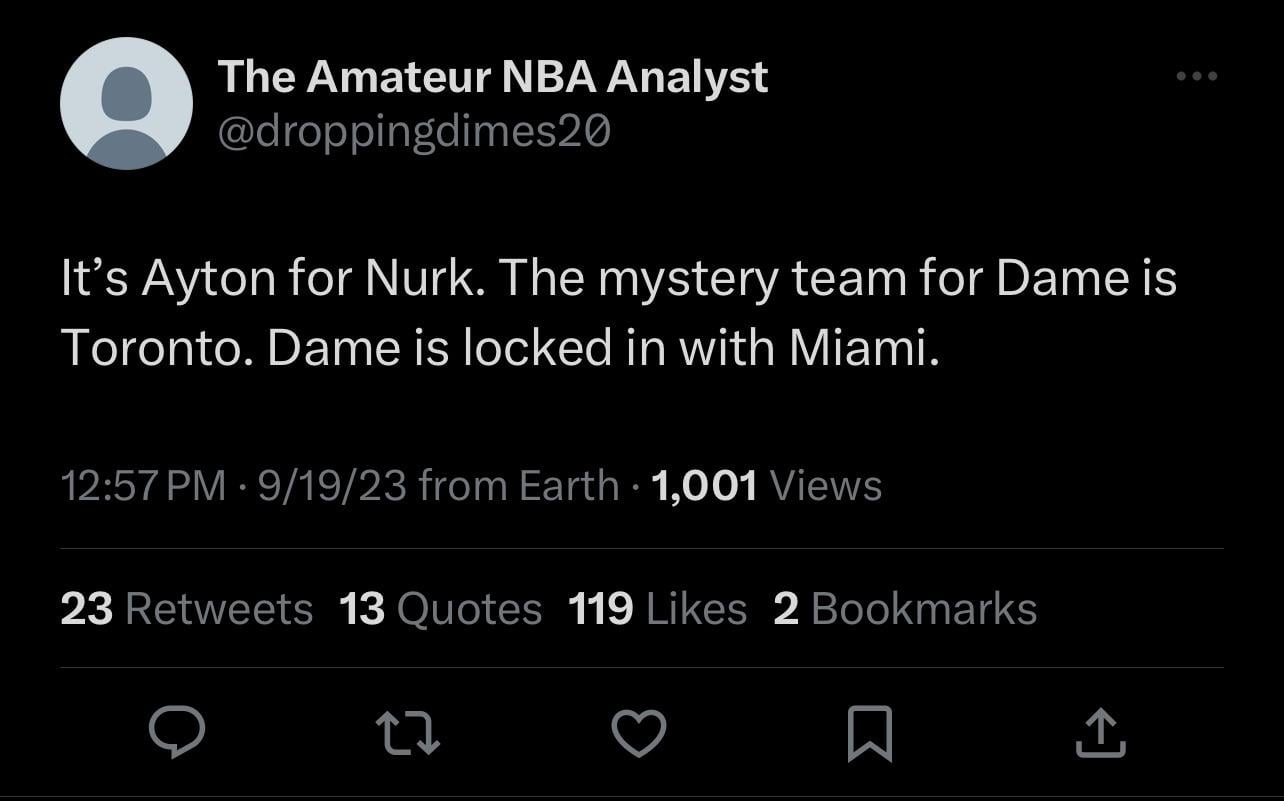Open the default profile avatar picture
The width and height of the screenshot is (1284, 801).
coord(126,104)
